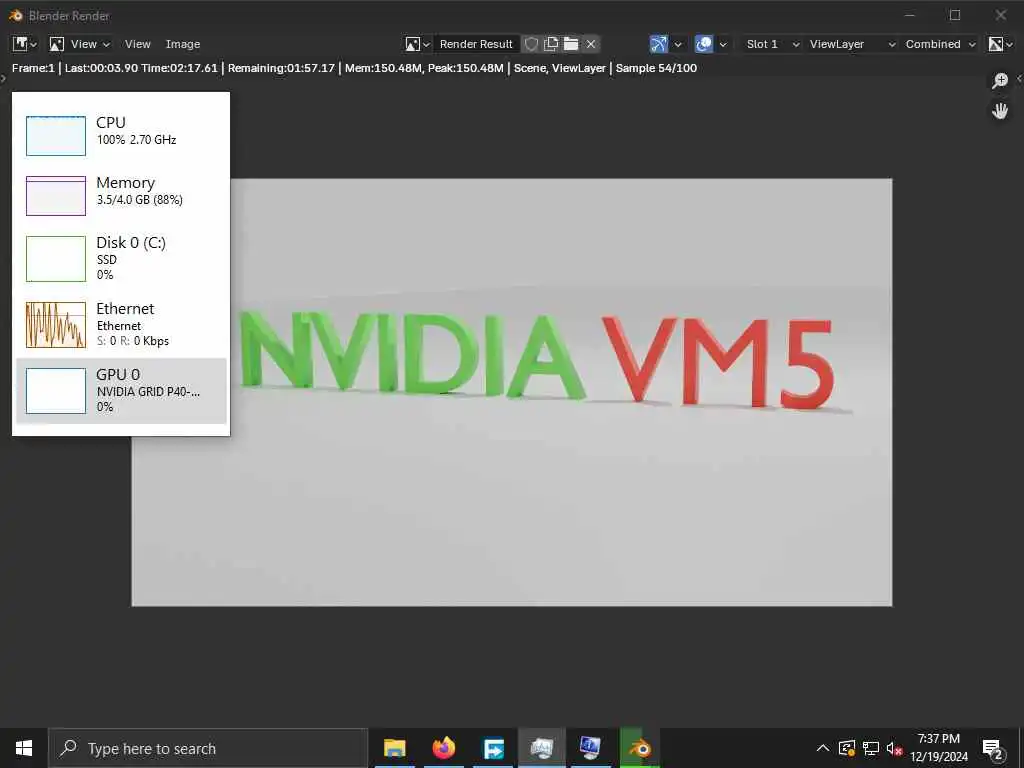Viewport: 1024px width, 768px height.
Task: Click the pan hand gizmo icon
Action: (x=1000, y=110)
